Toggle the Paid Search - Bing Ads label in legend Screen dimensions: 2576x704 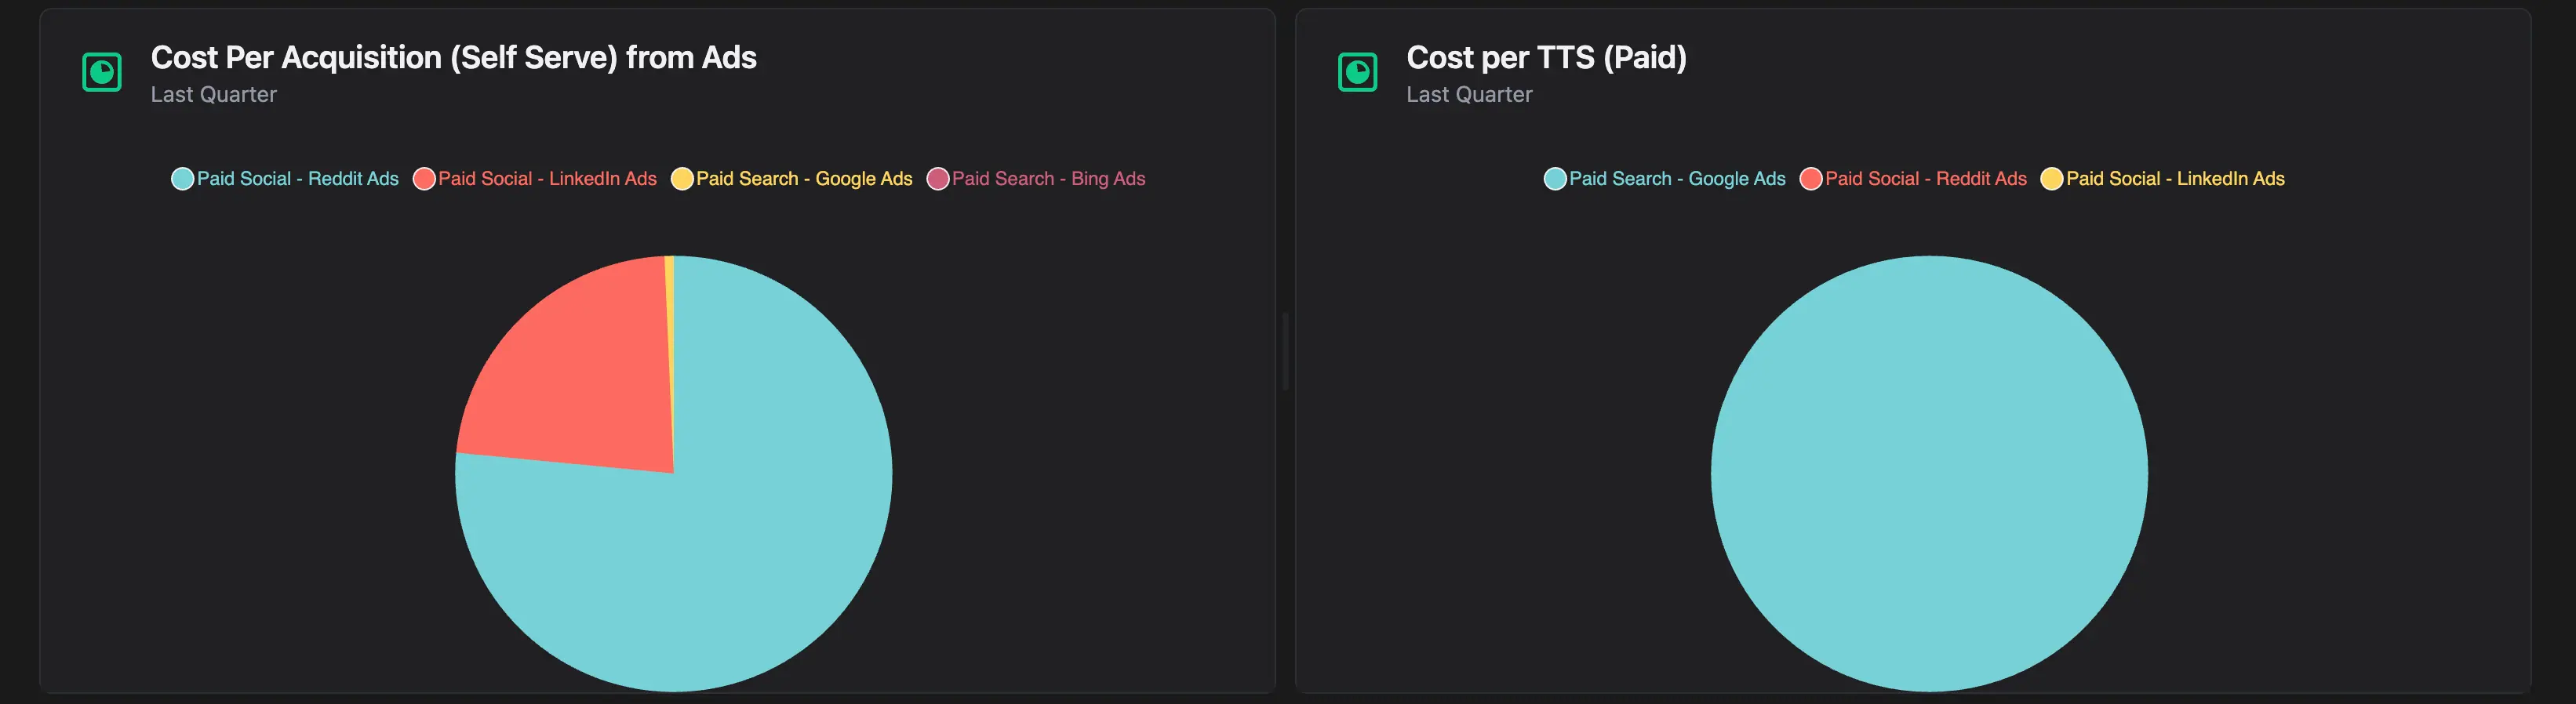[x=1048, y=179]
